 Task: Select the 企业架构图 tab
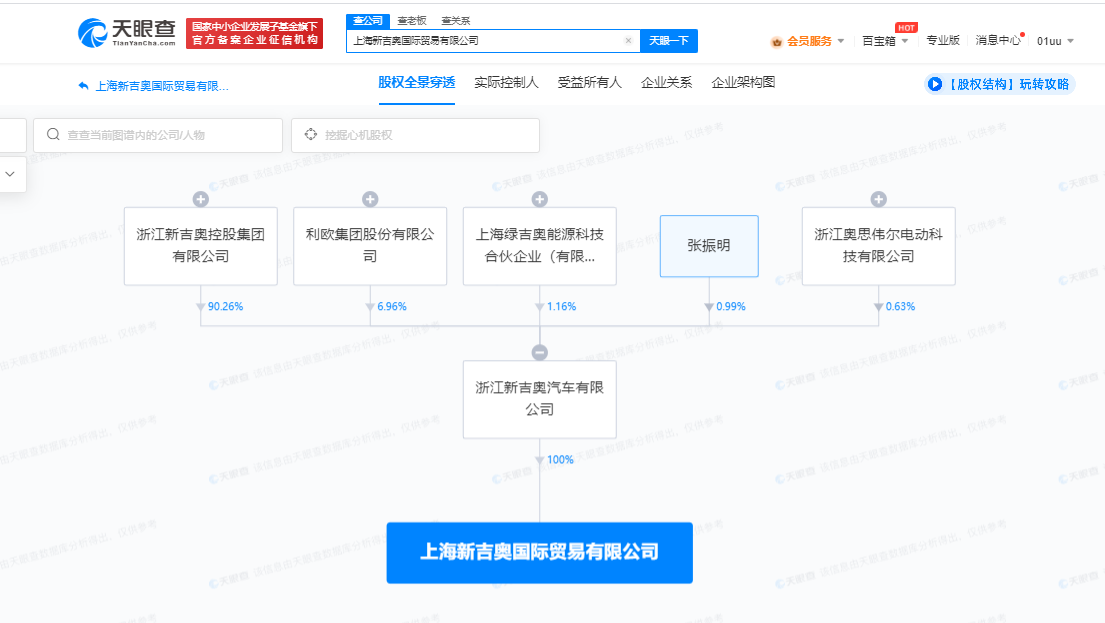pyautogui.click(x=743, y=83)
